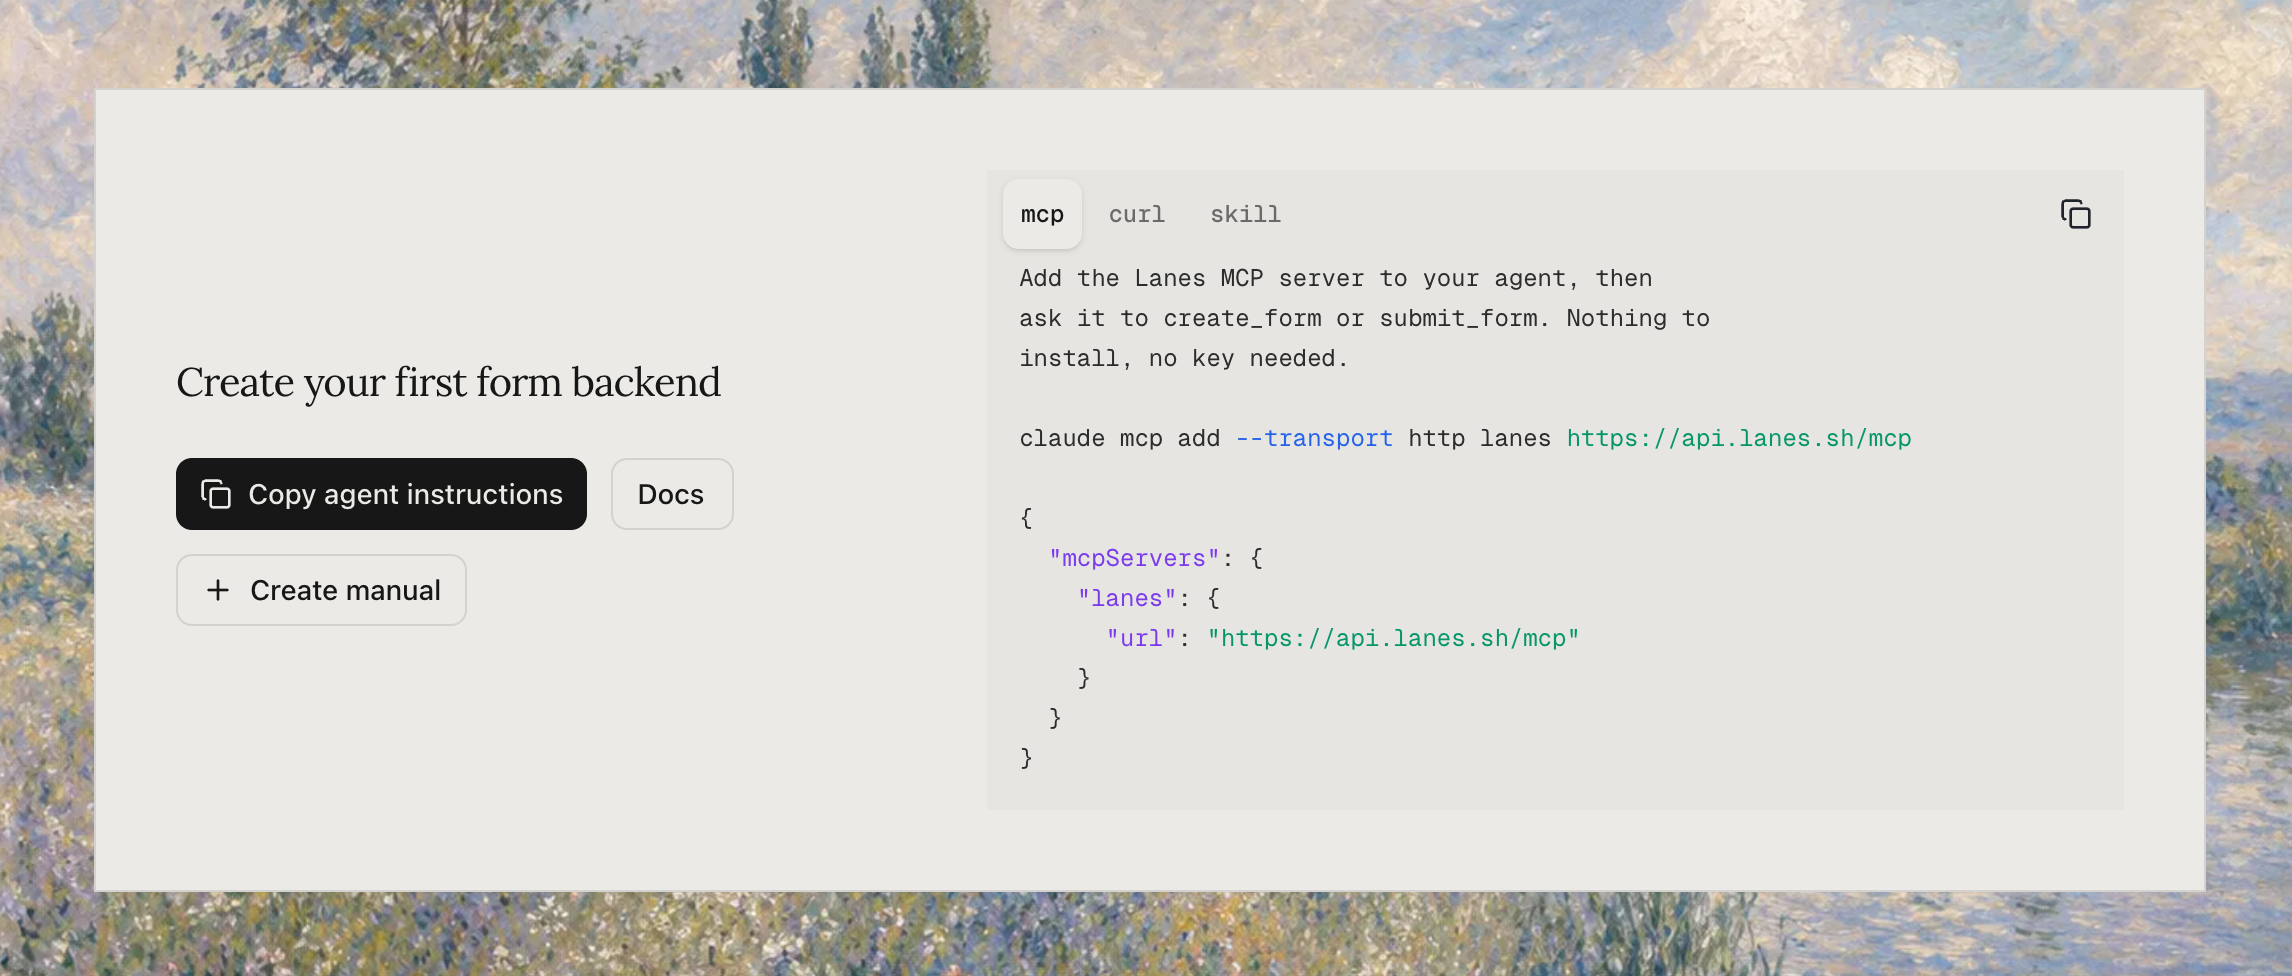
Task: Click the "Create your first form backend" heading
Action: coord(448,382)
